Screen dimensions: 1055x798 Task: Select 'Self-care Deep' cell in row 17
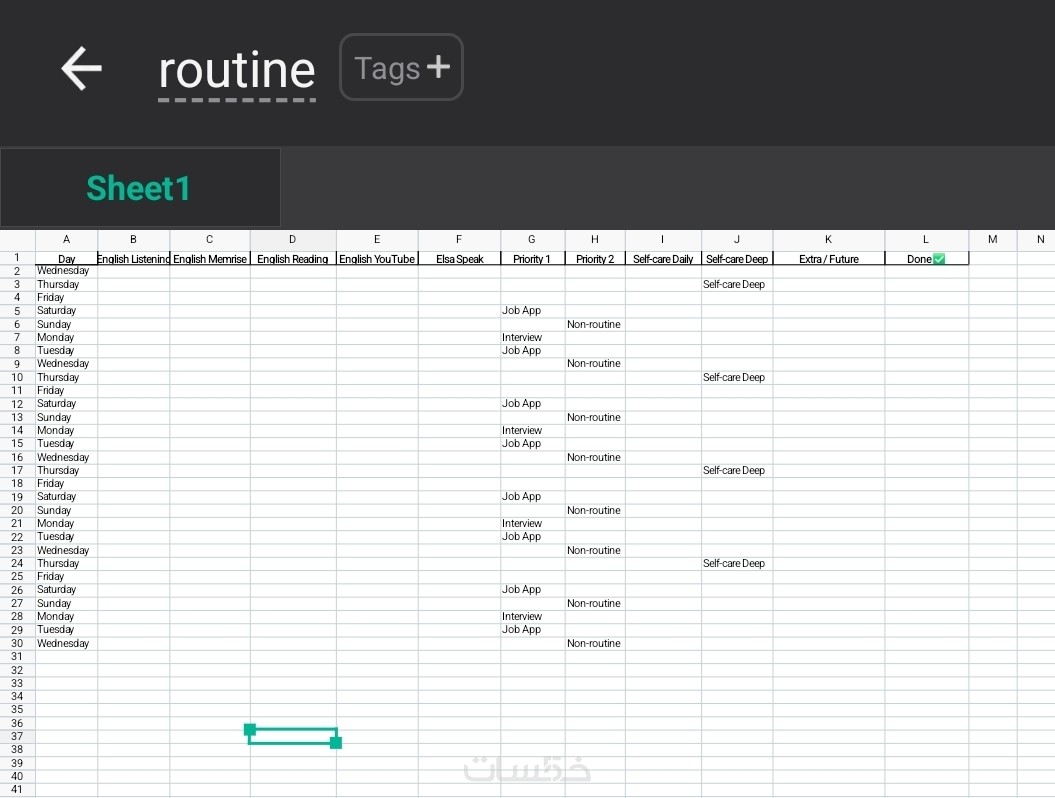pyautogui.click(x=737, y=470)
